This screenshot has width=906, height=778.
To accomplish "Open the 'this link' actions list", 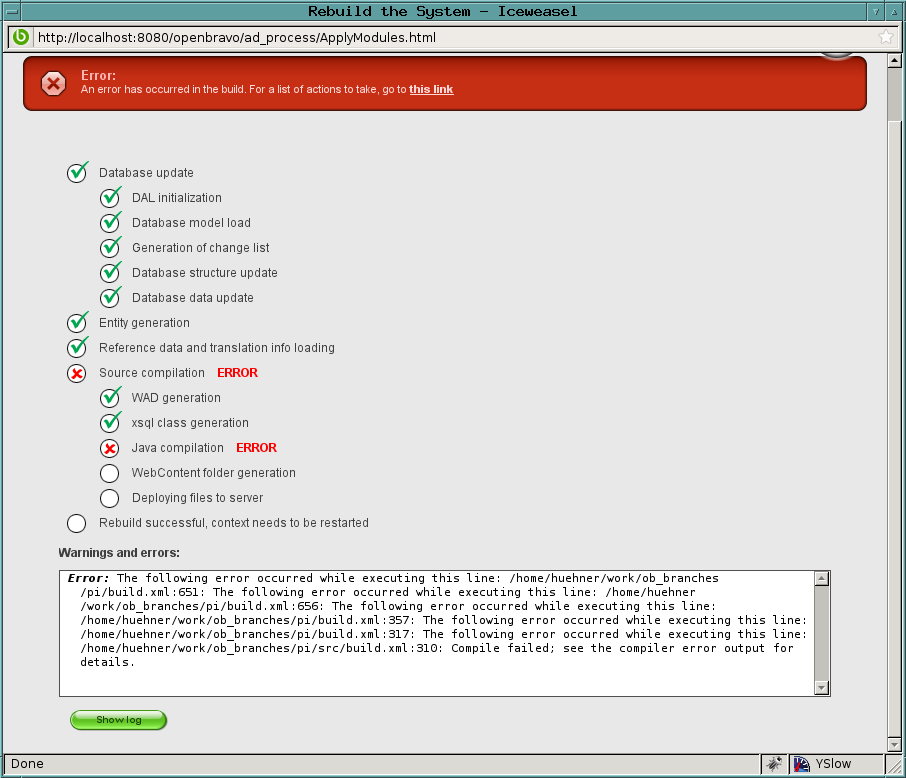I will pos(431,90).
